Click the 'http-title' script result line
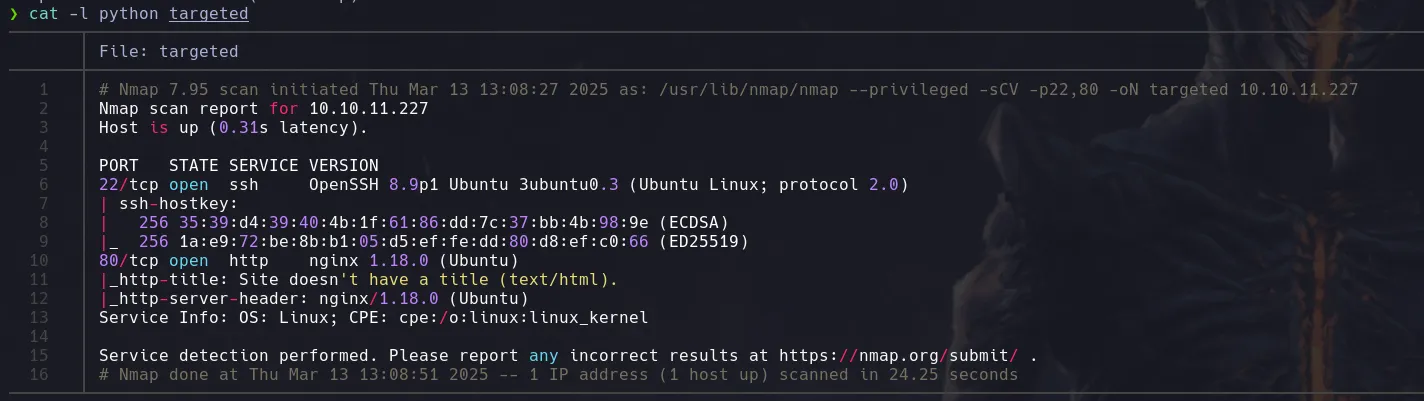Viewport: 1424px width, 401px height. [x=358, y=280]
